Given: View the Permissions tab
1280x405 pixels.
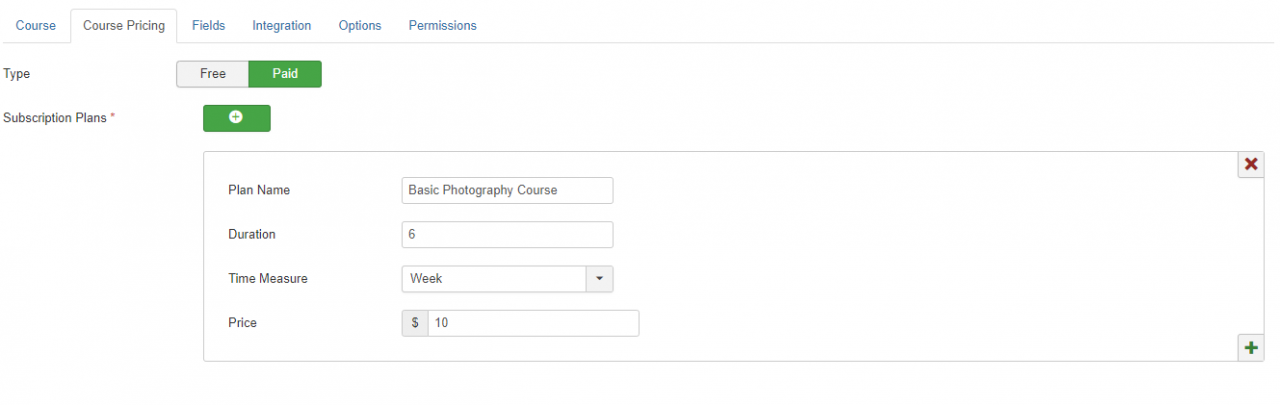Looking at the screenshot, I should [442, 25].
